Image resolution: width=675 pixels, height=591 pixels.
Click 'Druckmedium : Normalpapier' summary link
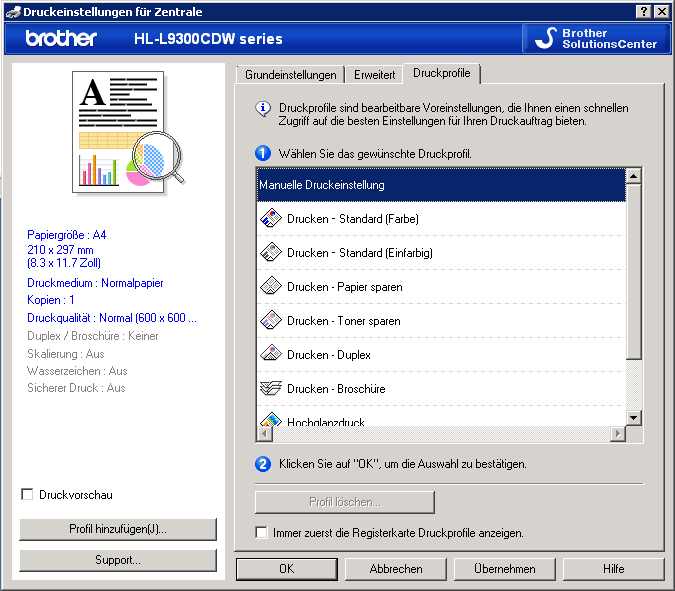pos(95,283)
